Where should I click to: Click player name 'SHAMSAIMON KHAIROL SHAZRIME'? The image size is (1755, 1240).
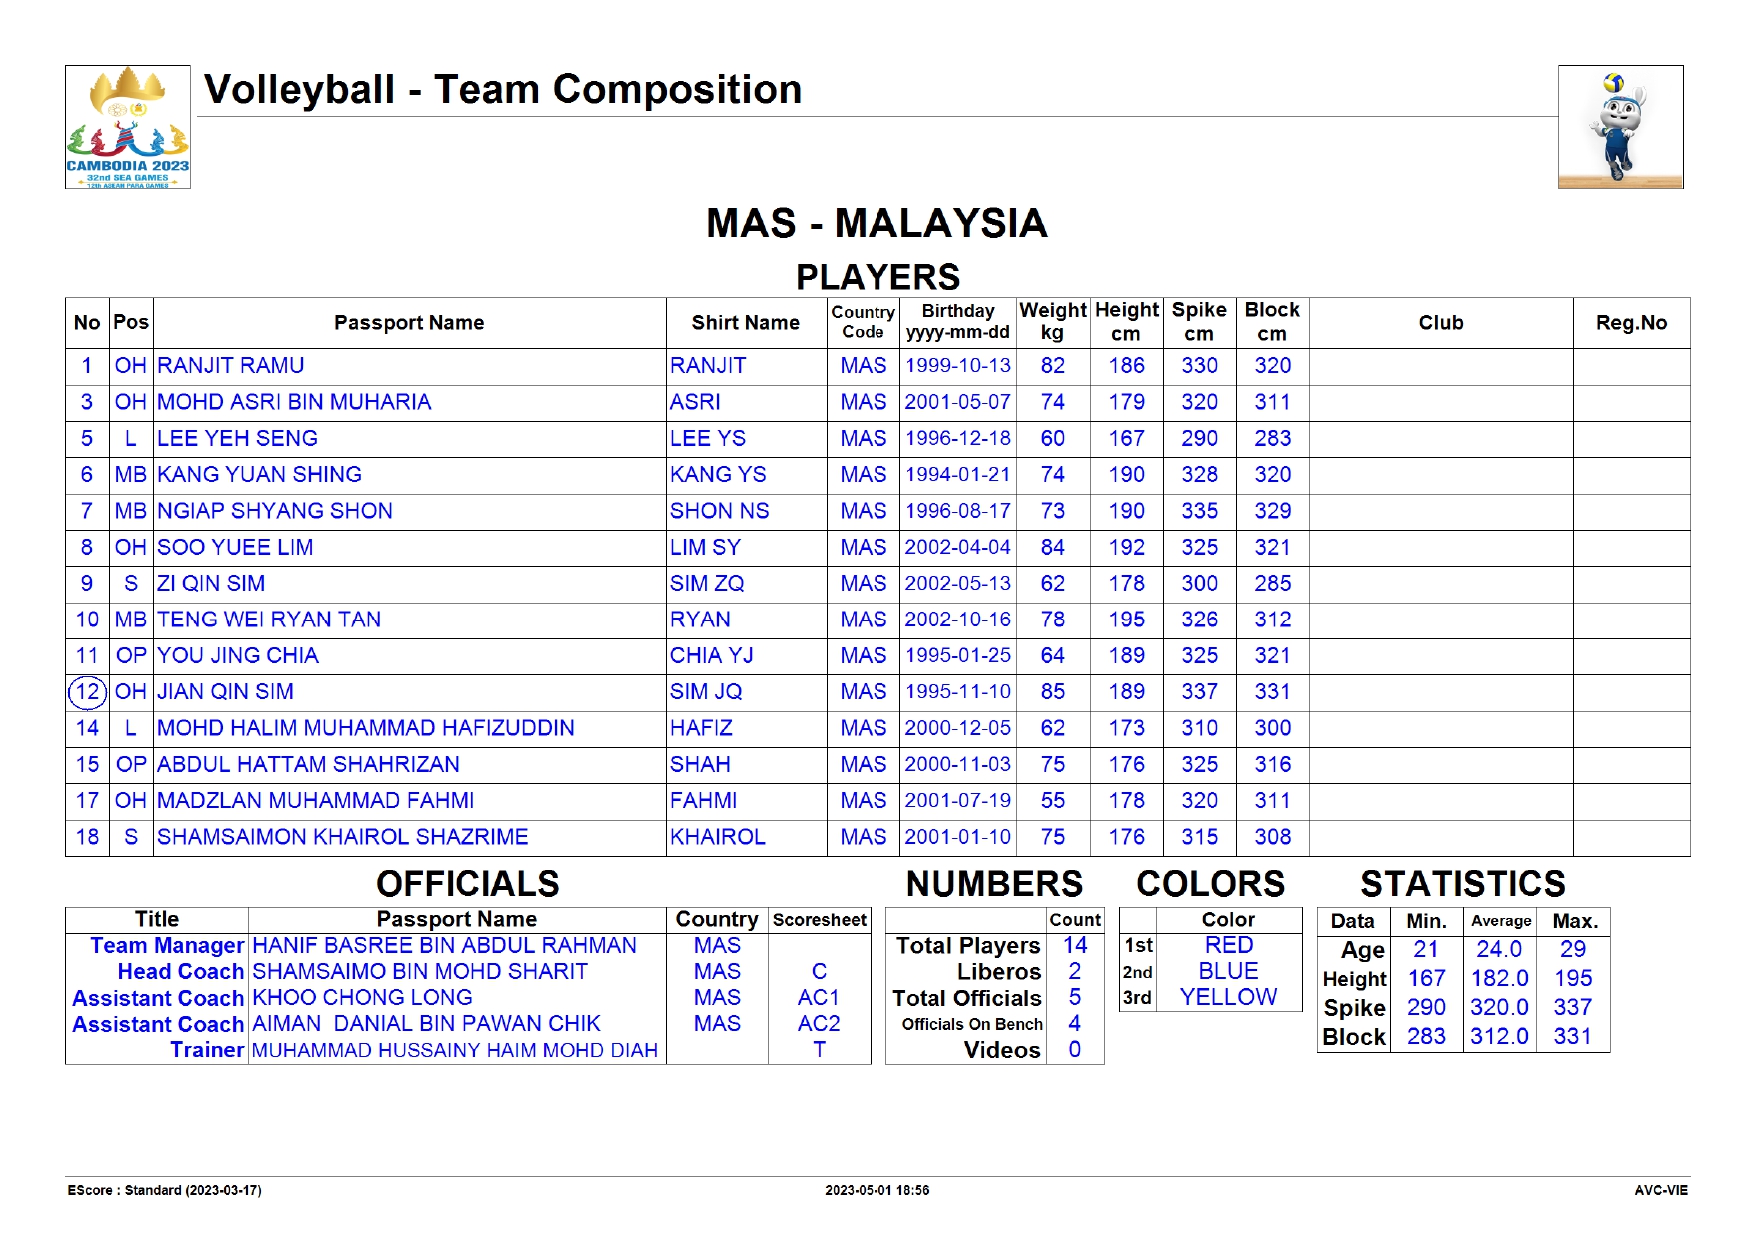[343, 837]
